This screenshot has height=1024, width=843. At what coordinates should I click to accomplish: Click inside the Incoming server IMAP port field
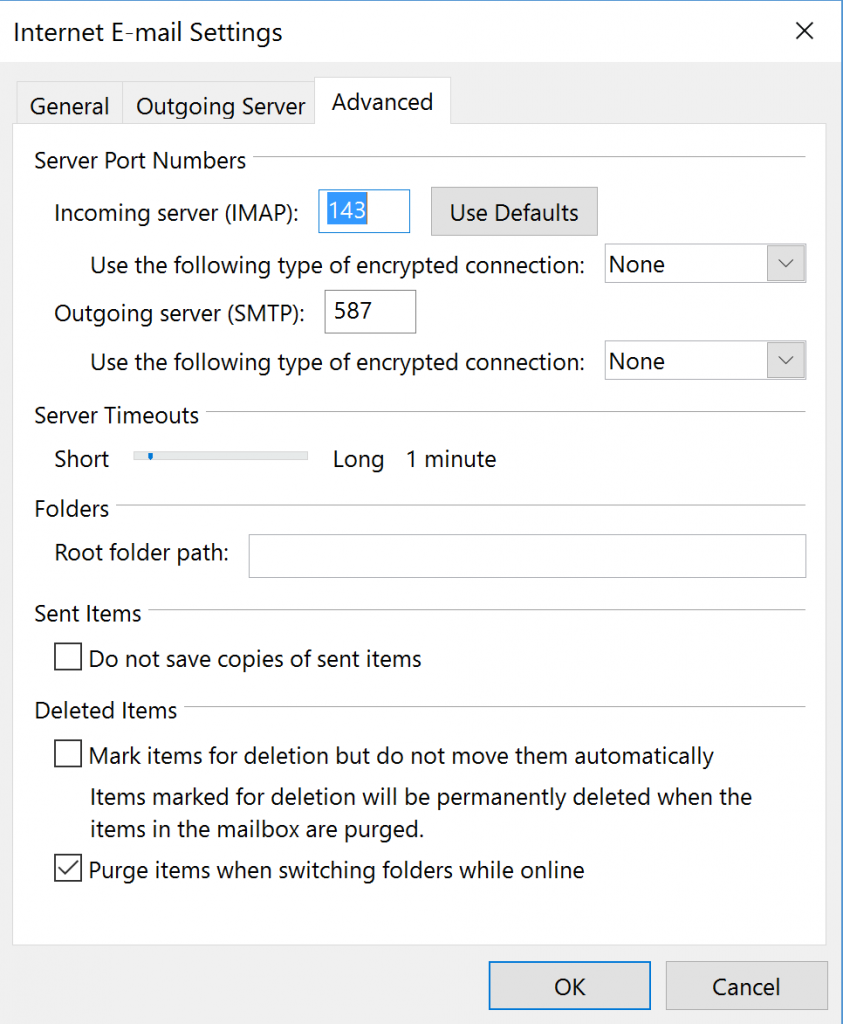(363, 211)
